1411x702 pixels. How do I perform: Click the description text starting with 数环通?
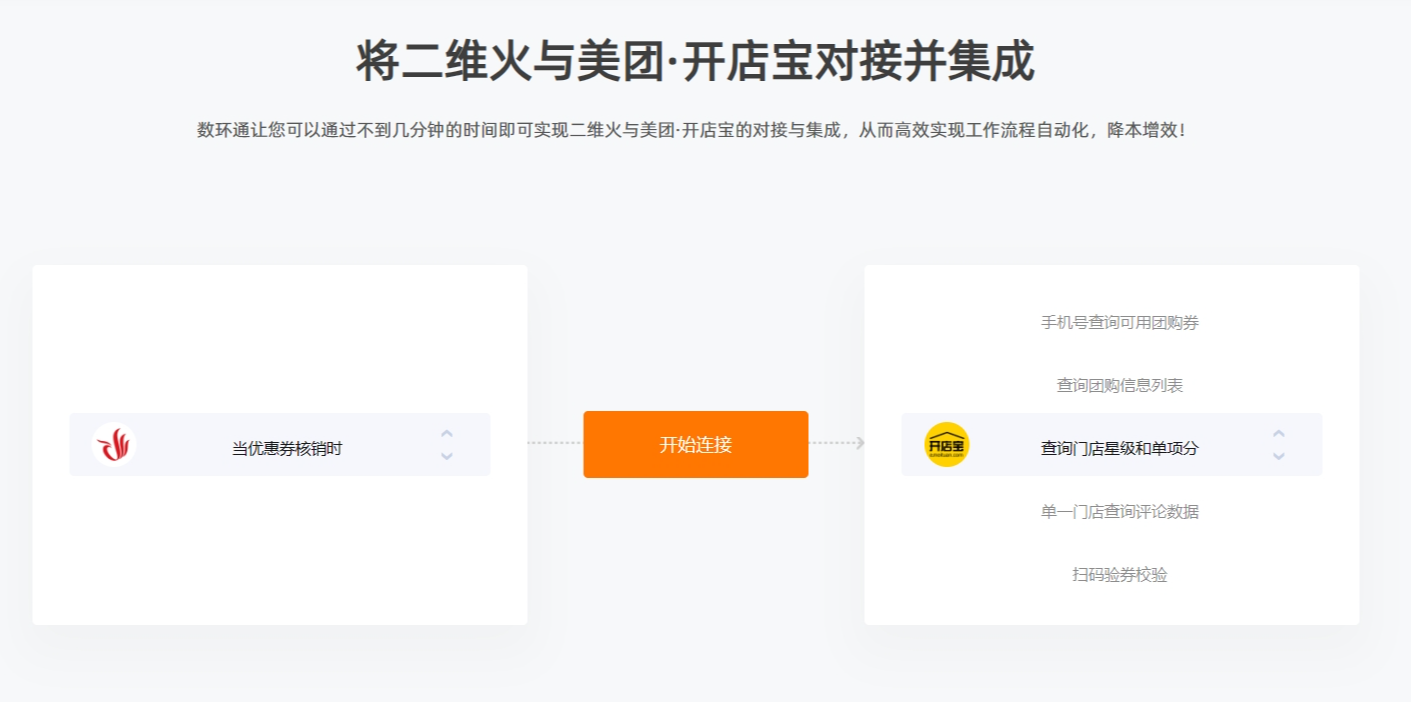coord(692,130)
